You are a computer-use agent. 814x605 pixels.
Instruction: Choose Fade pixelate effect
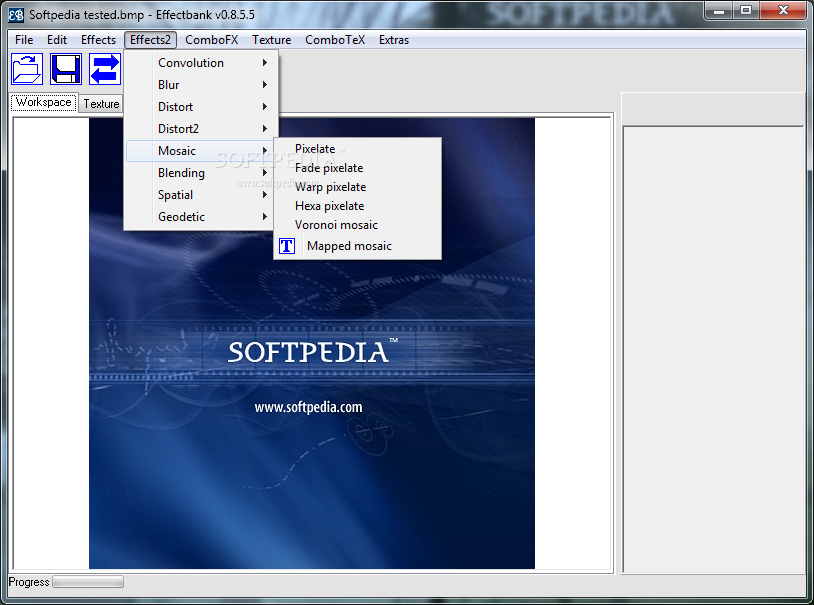(x=357, y=168)
